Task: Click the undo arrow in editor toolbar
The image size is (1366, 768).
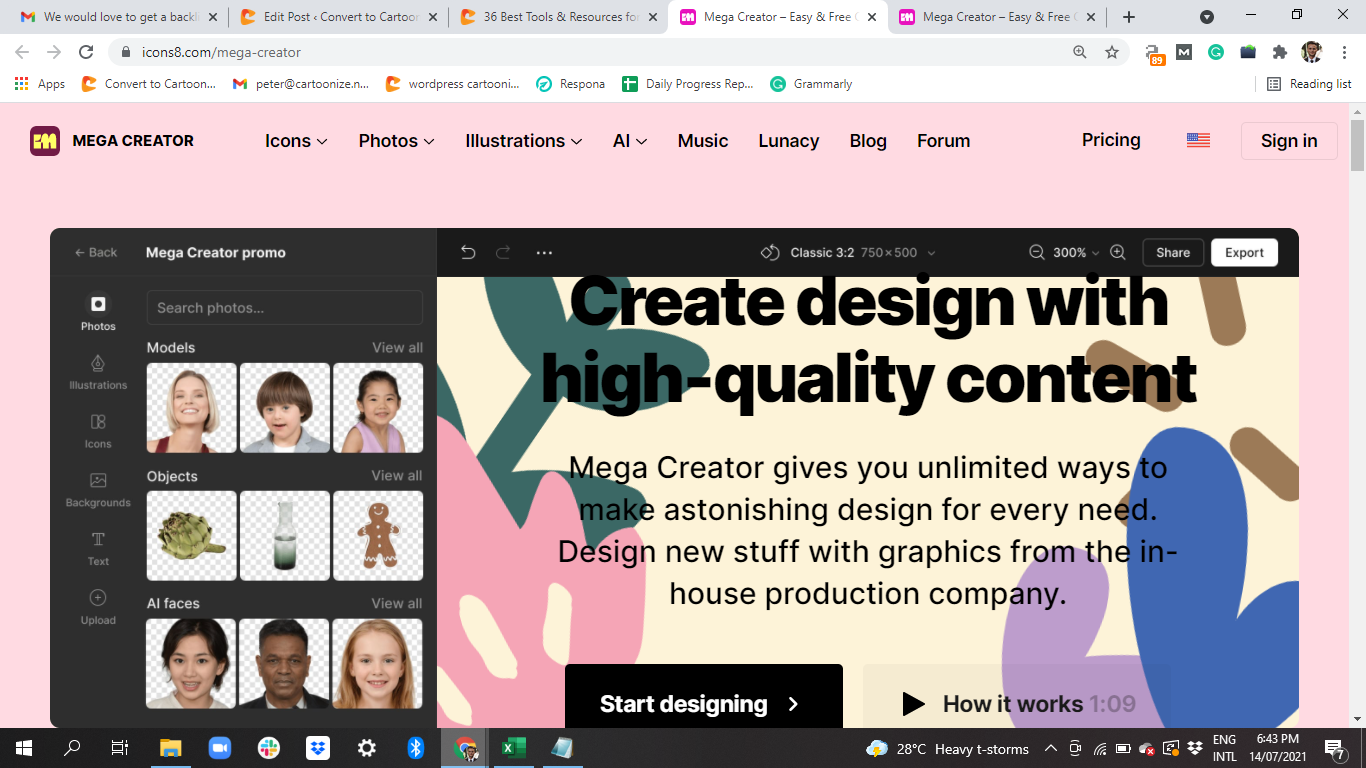Action: click(468, 253)
